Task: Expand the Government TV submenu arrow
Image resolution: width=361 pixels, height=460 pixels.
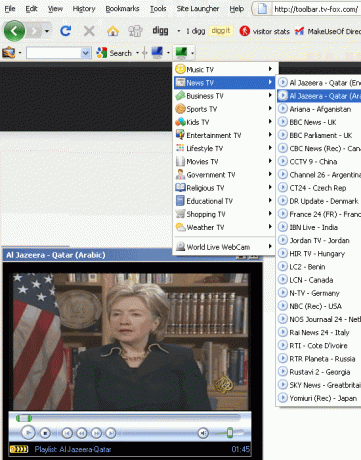Action: pyautogui.click(x=270, y=174)
